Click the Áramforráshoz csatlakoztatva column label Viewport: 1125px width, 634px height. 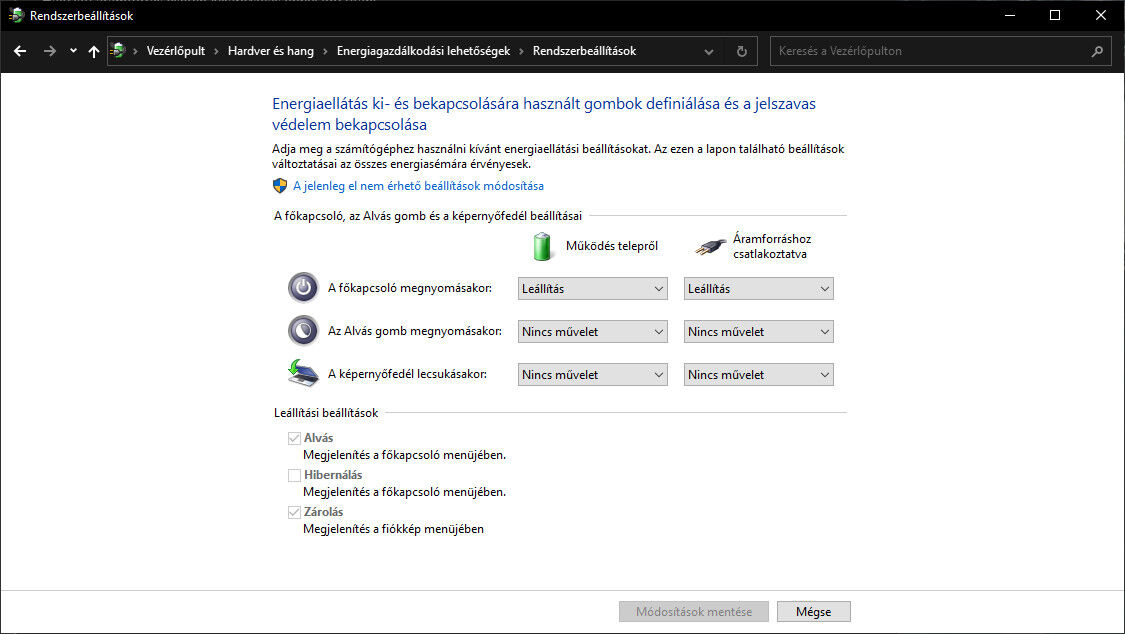[771, 246]
